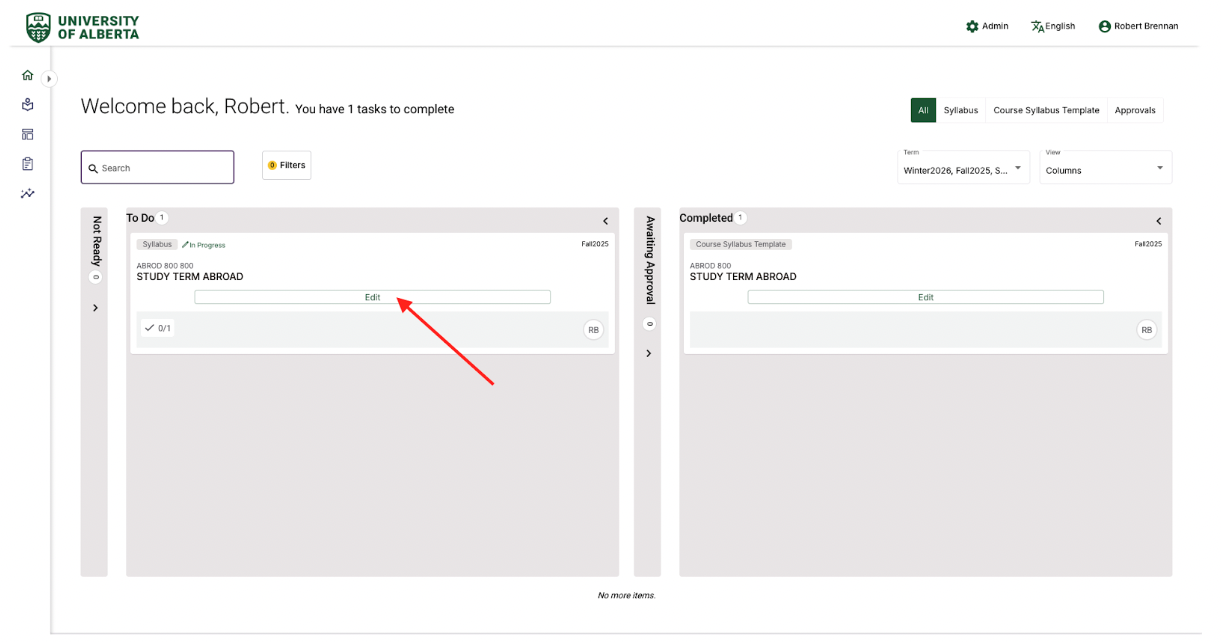Viewport: 1221px width, 642px height.
Task: Expand the left sidebar navigation
Action: click(x=50, y=78)
